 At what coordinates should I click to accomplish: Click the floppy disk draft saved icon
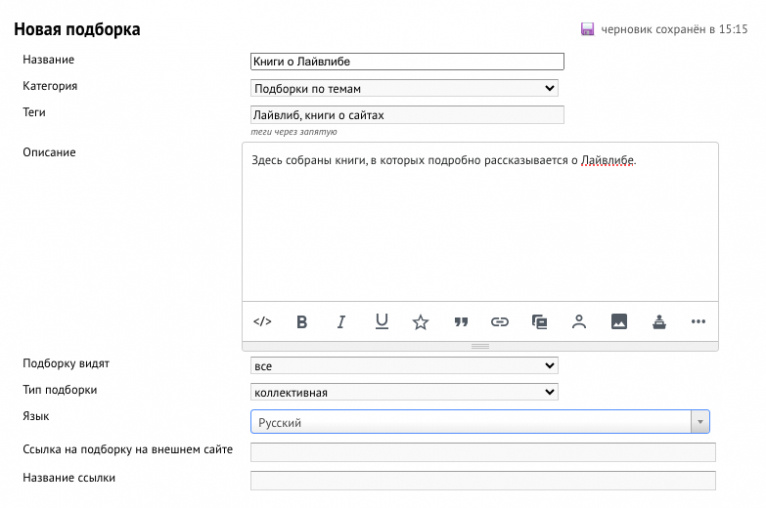(587, 29)
